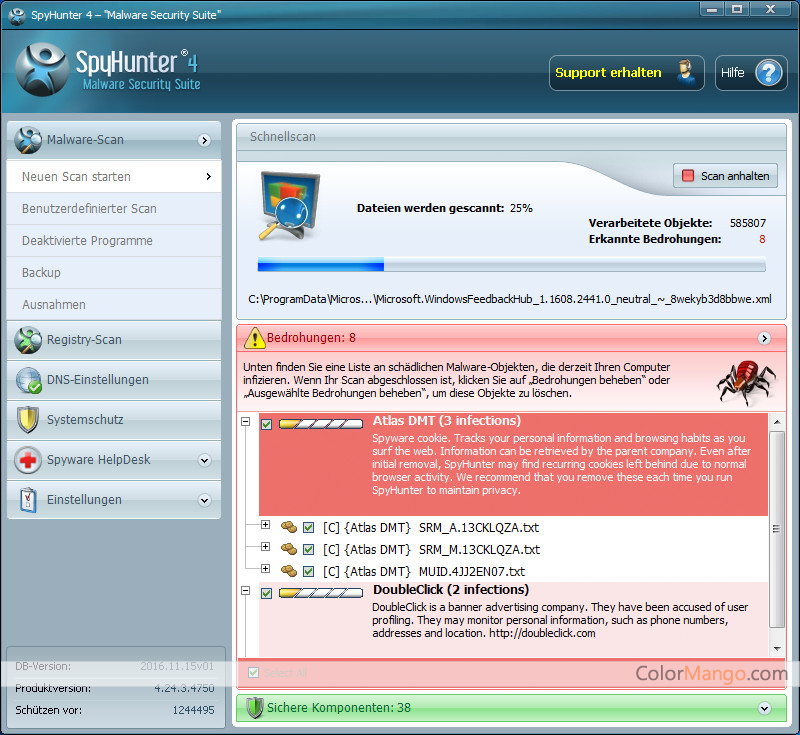
Task: Open the Registry-Scan section
Action: coord(114,340)
